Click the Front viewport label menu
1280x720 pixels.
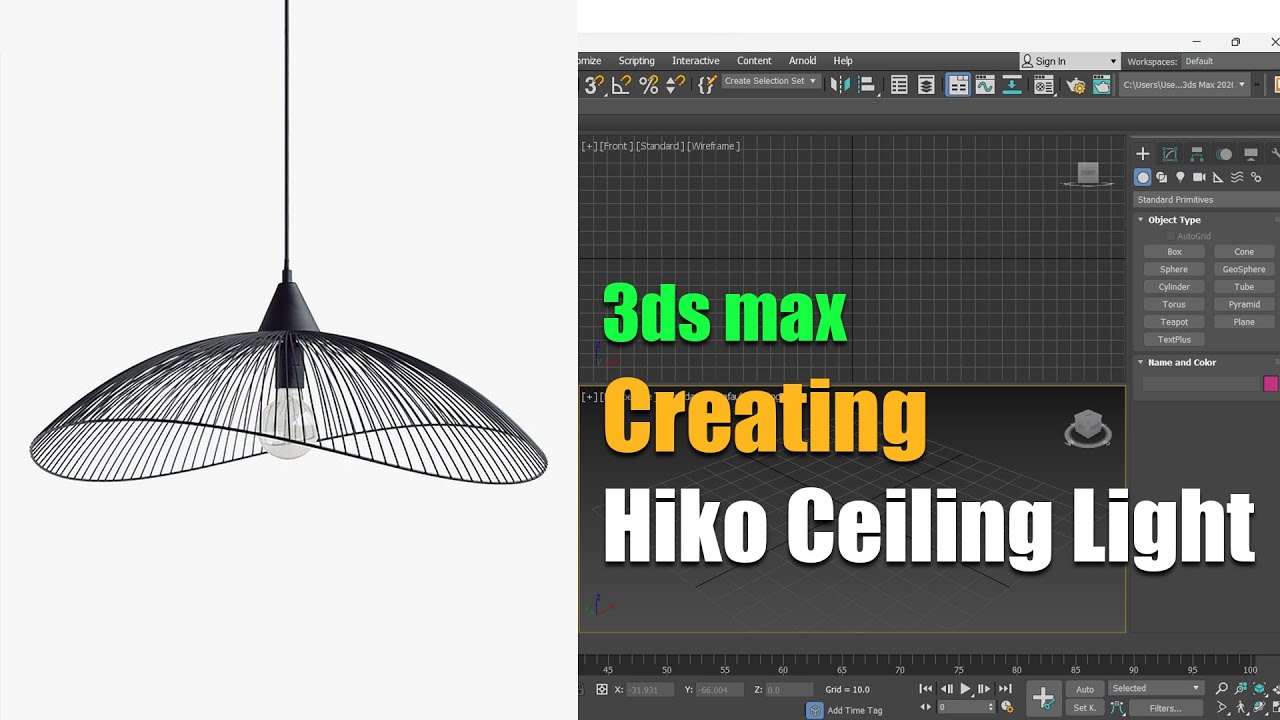pos(615,146)
